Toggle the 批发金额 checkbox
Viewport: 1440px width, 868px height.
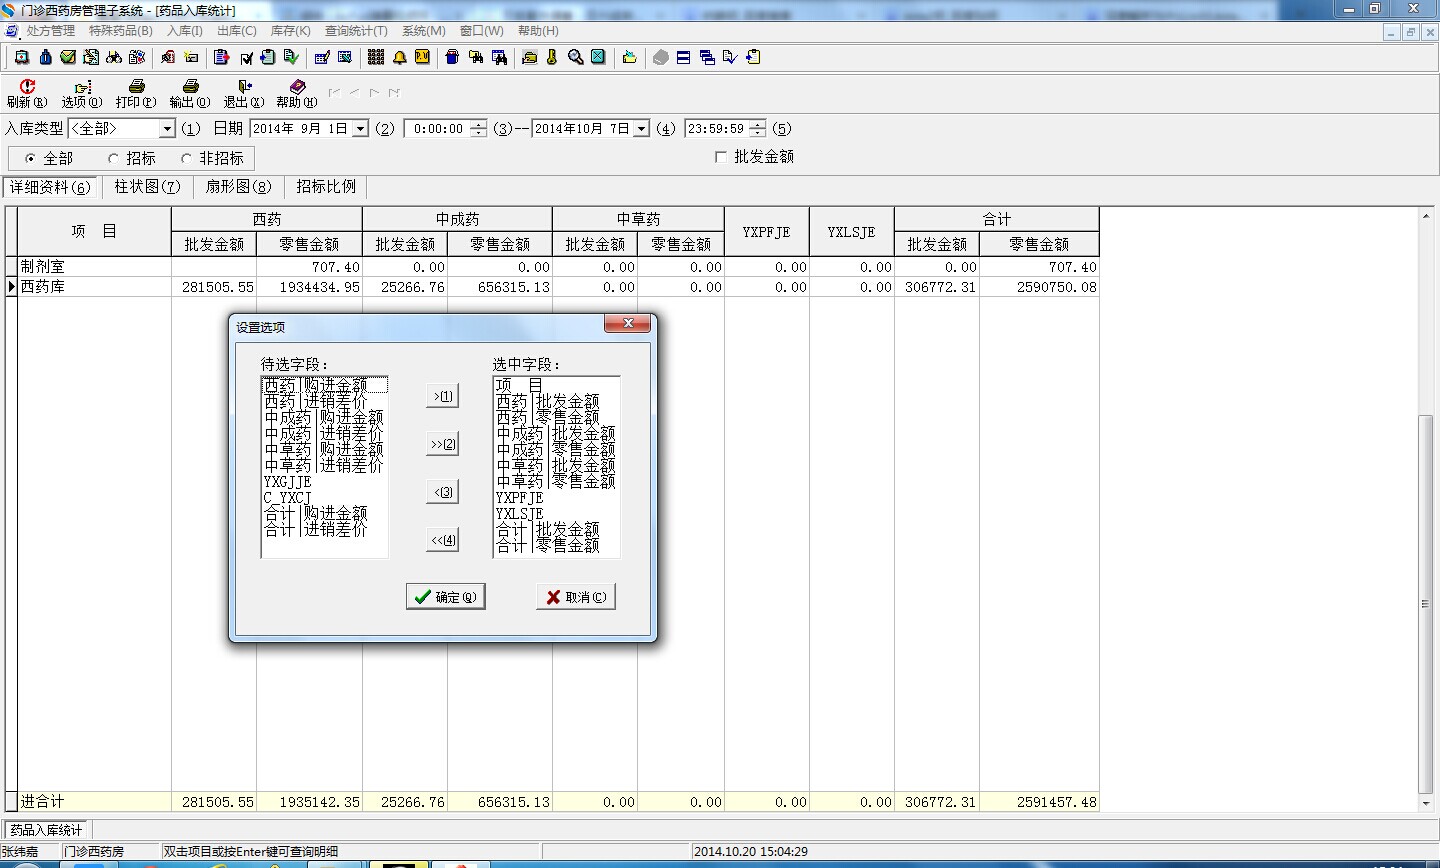point(721,157)
